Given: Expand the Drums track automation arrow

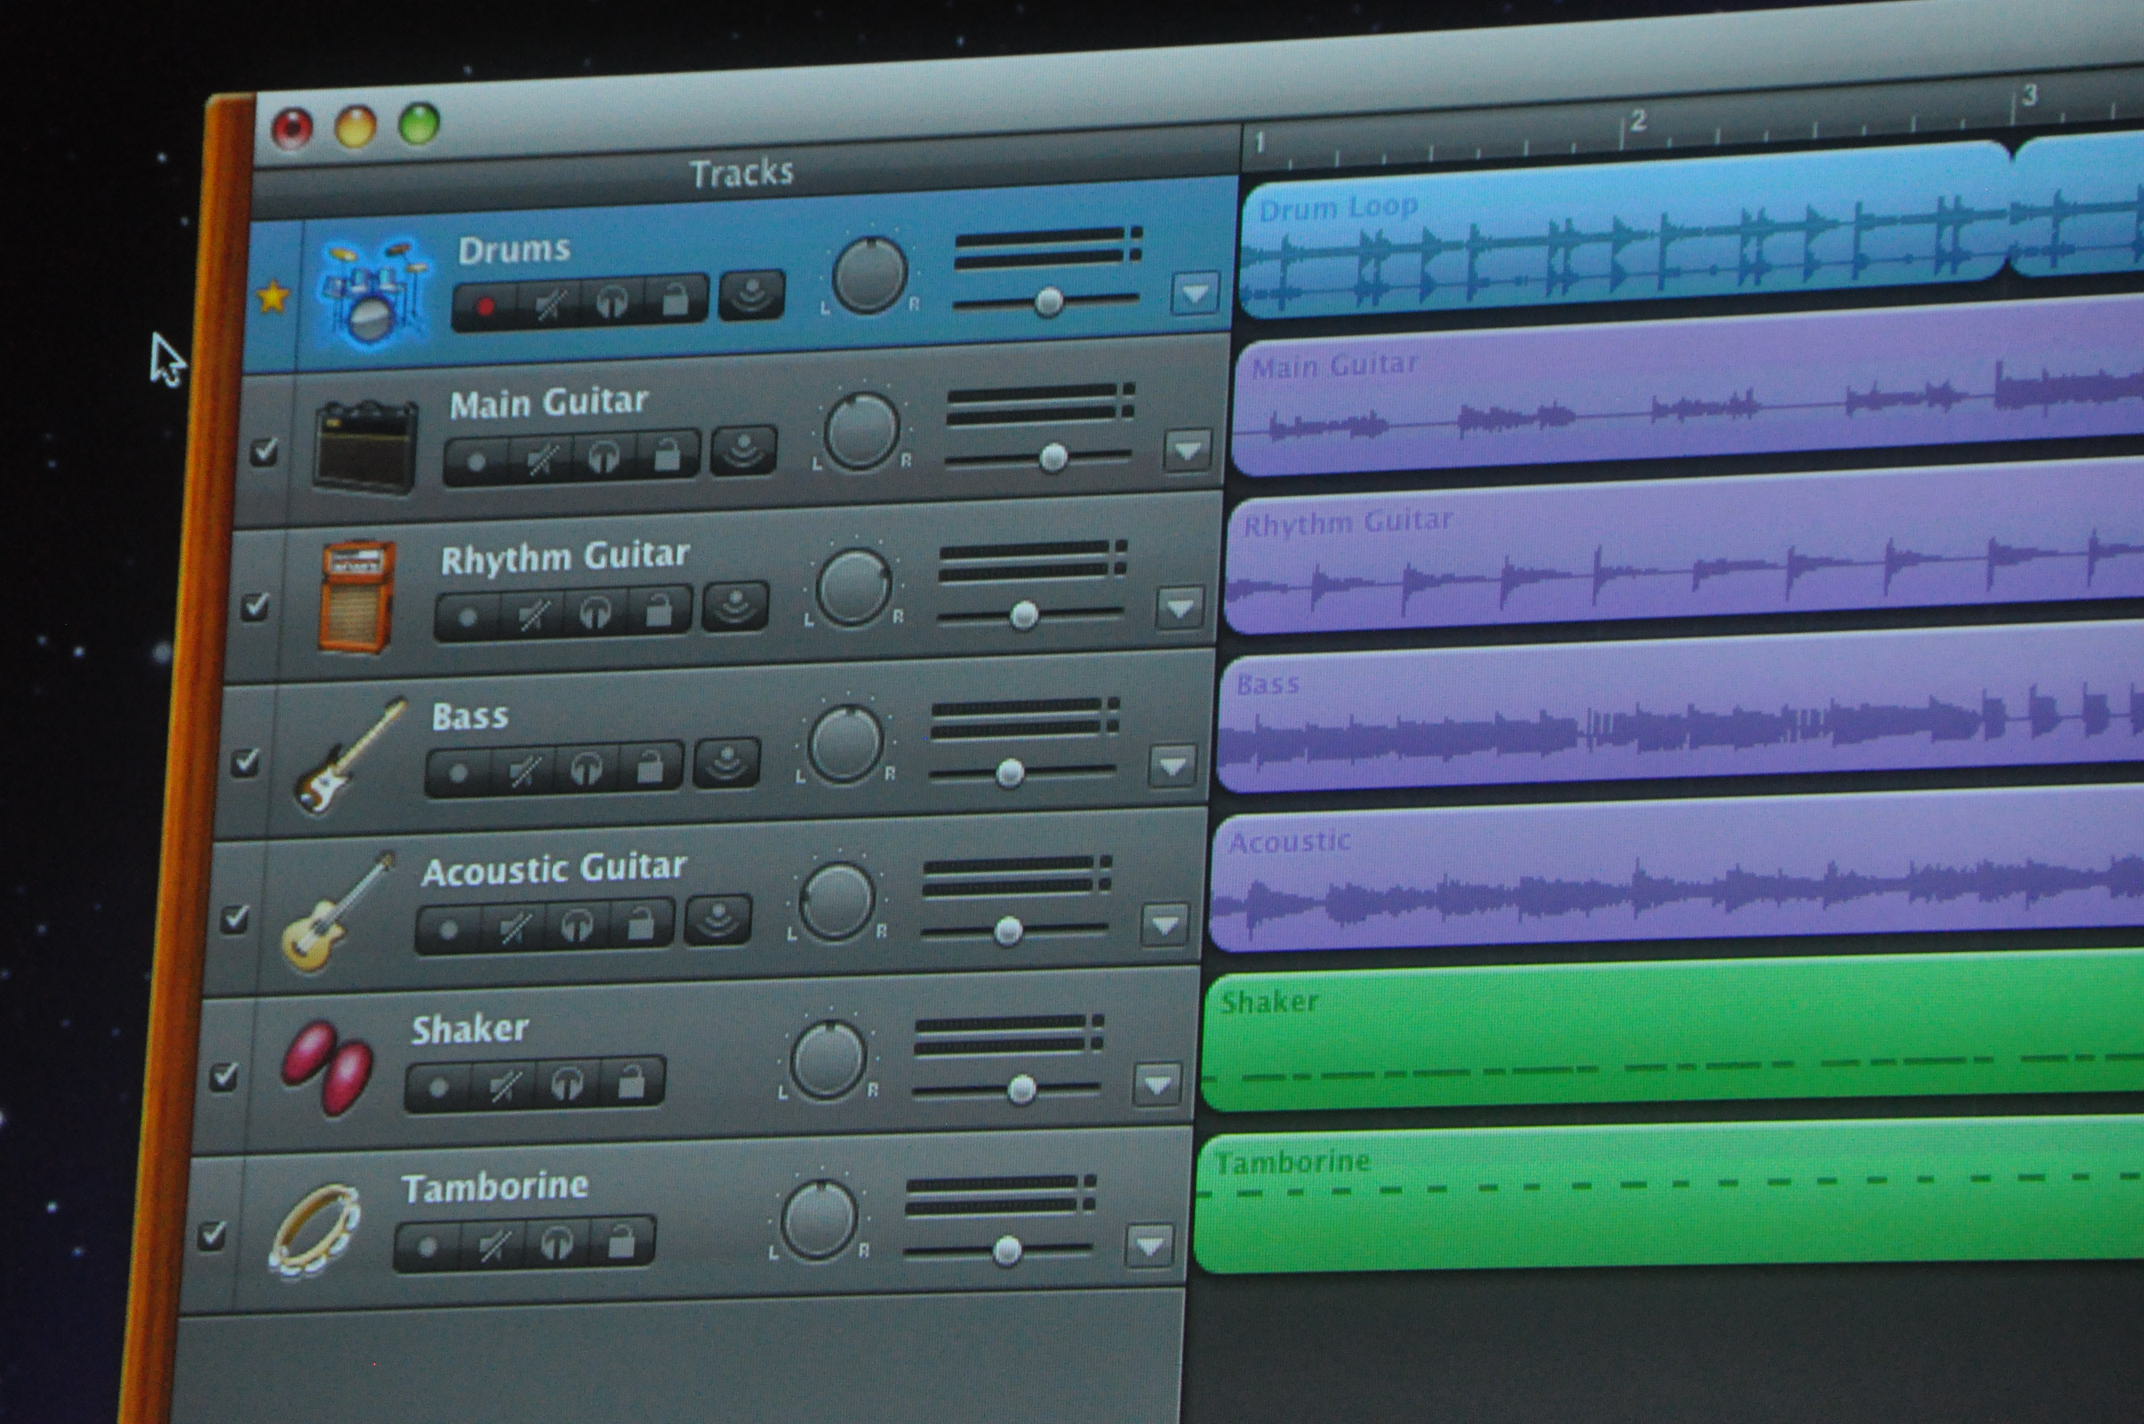Looking at the screenshot, I should click(1196, 293).
